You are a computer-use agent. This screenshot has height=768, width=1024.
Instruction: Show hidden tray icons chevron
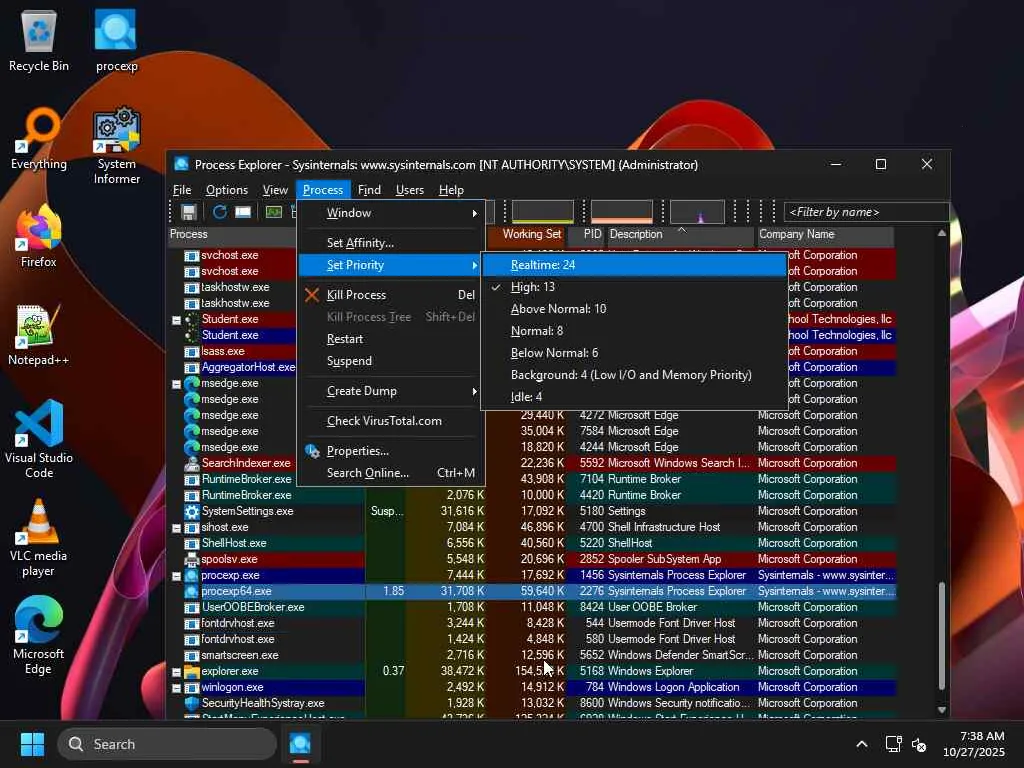862,744
